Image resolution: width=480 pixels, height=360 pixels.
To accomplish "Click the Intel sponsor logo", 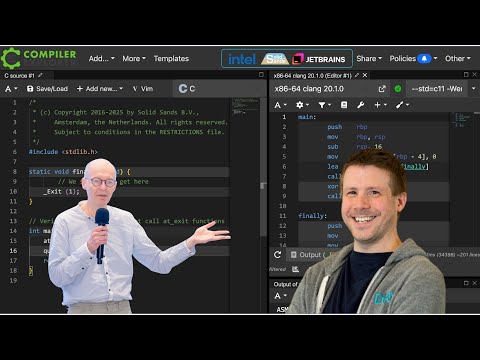I will pyautogui.click(x=242, y=59).
